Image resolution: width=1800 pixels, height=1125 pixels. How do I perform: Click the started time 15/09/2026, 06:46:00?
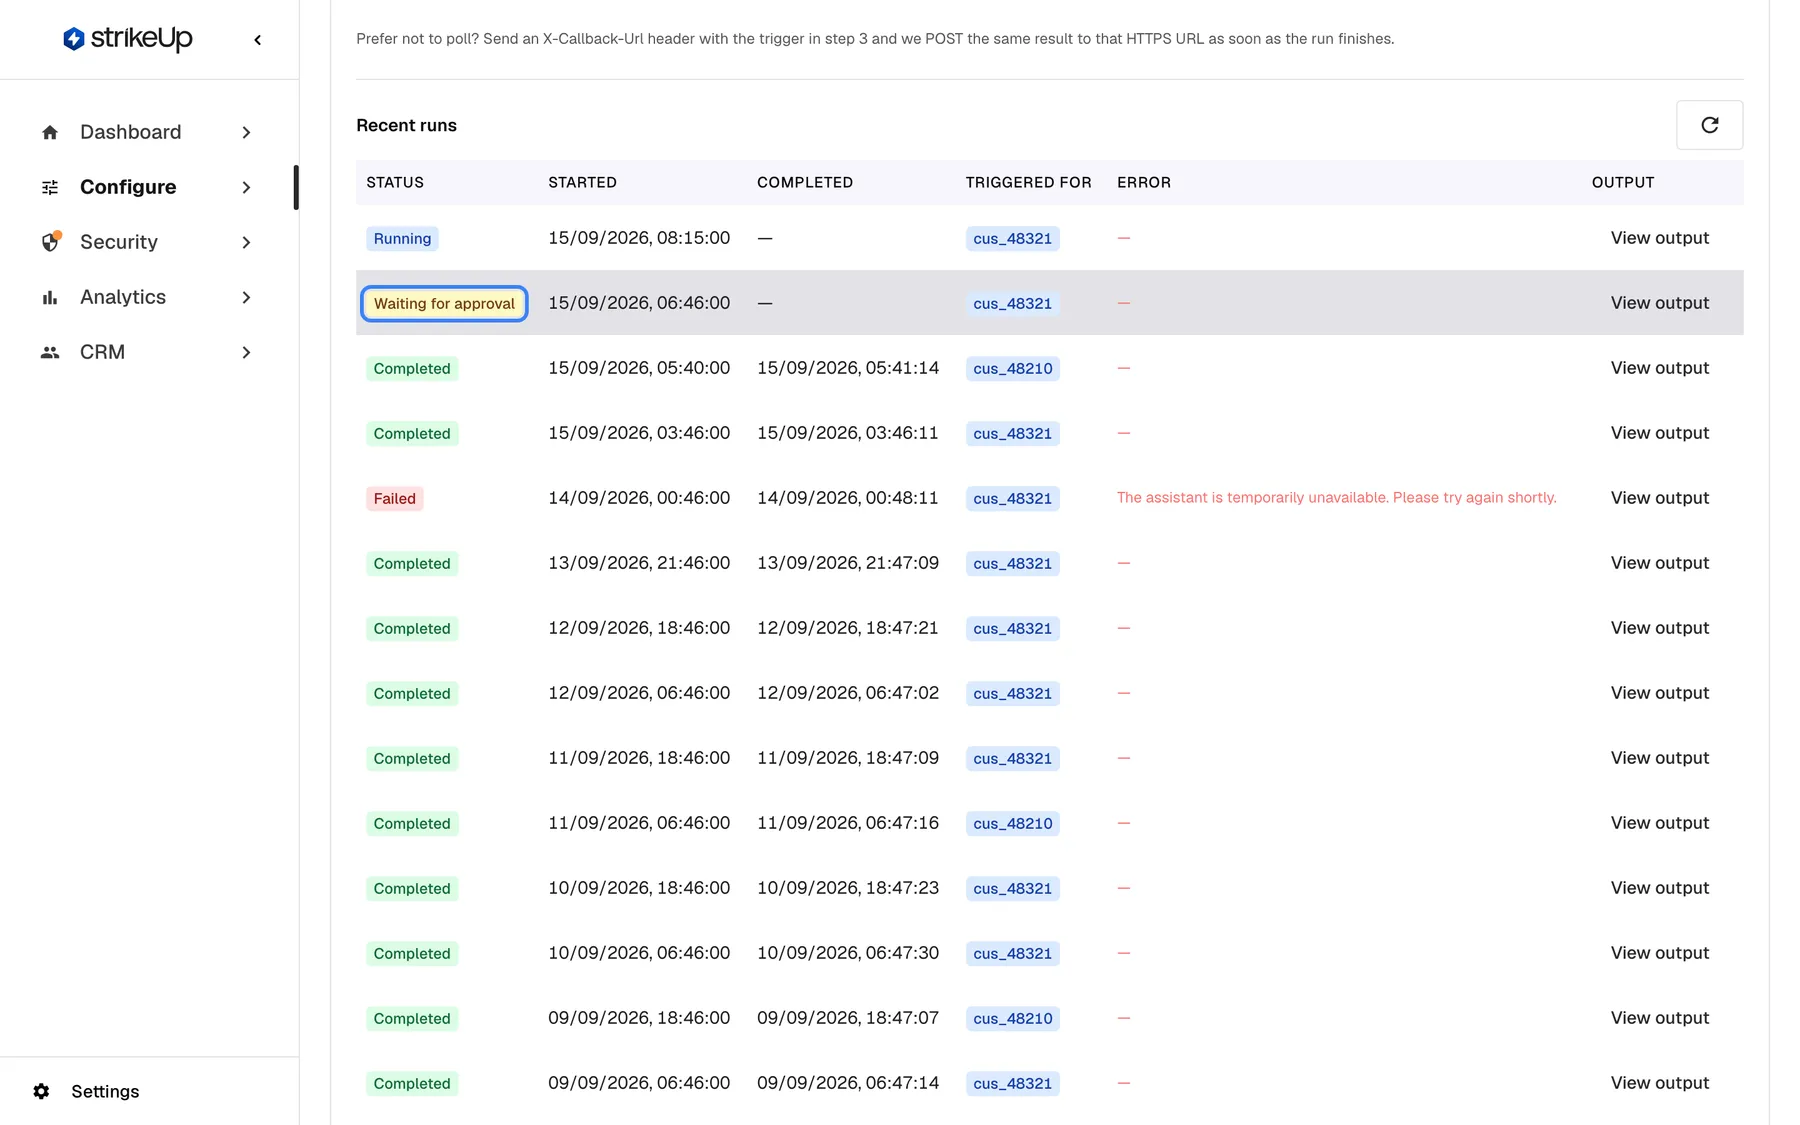click(x=639, y=303)
